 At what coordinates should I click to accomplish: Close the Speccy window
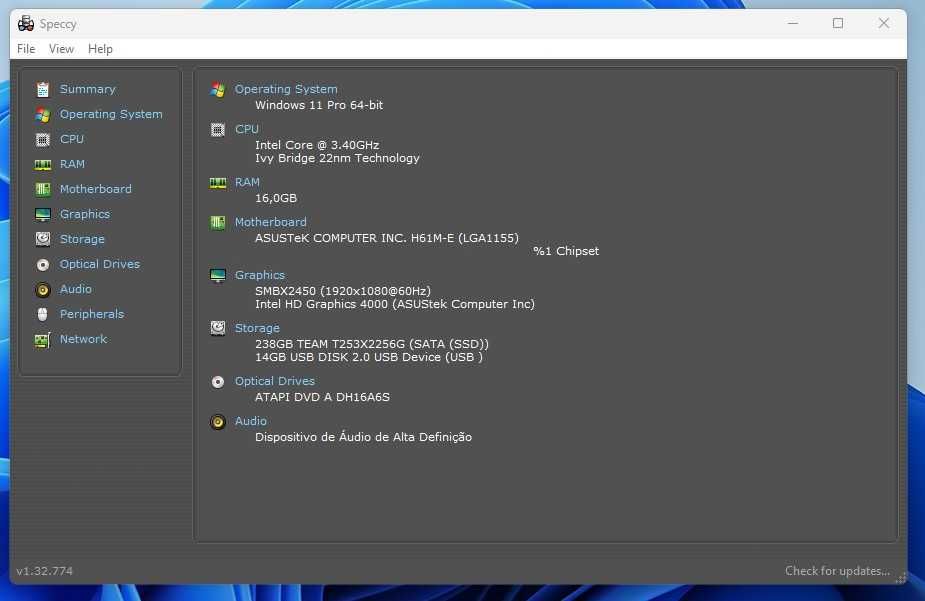coord(883,24)
